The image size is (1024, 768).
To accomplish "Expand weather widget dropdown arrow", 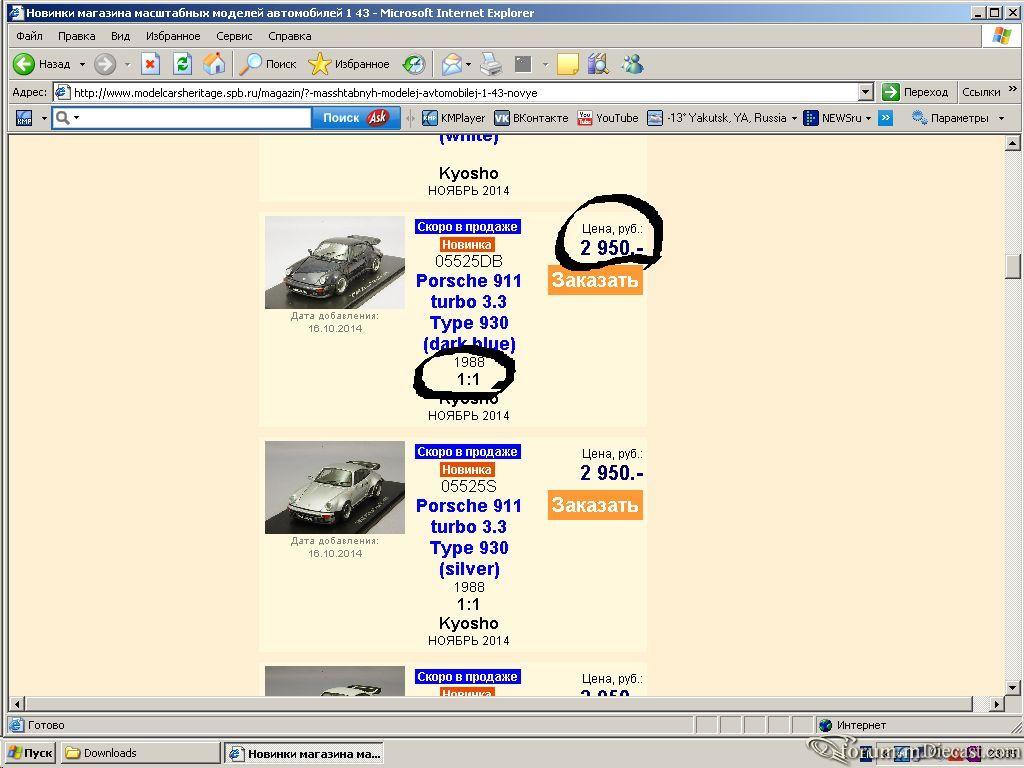I will tap(794, 118).
